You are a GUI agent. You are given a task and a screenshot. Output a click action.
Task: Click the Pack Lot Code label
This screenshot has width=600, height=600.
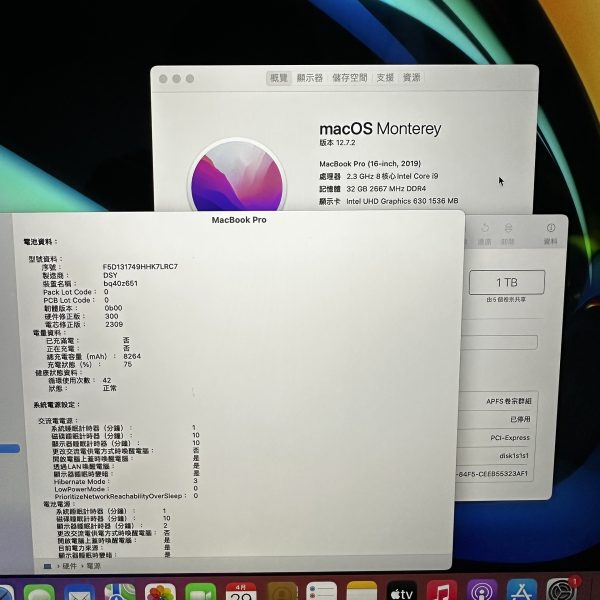click(x=69, y=292)
